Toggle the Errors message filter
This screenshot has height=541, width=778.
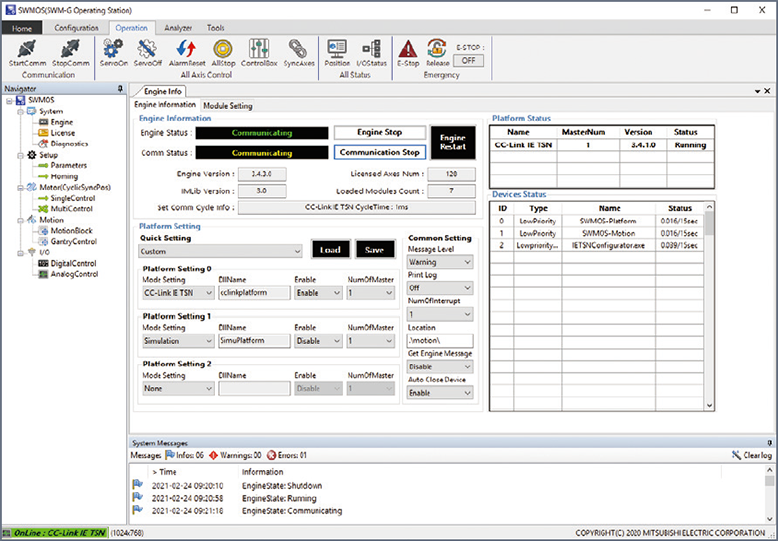(286, 455)
